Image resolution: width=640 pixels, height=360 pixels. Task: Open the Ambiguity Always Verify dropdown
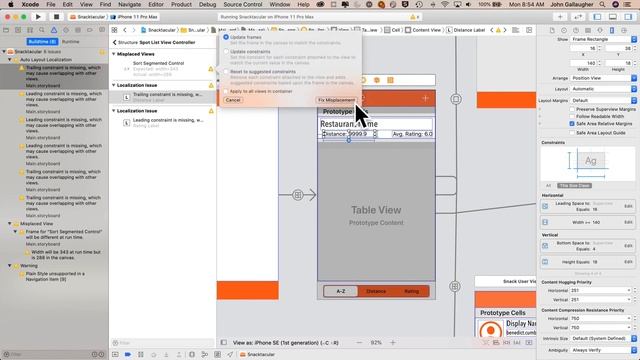point(604,350)
